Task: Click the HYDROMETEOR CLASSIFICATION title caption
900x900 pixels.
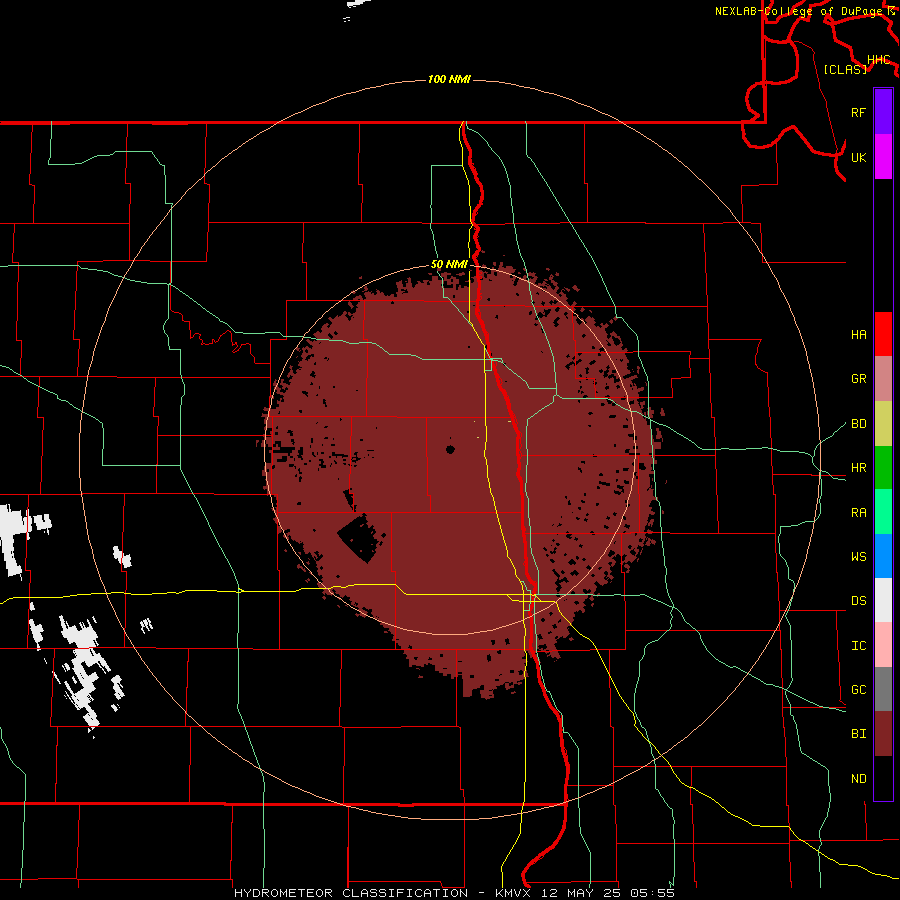Action: tap(351, 893)
